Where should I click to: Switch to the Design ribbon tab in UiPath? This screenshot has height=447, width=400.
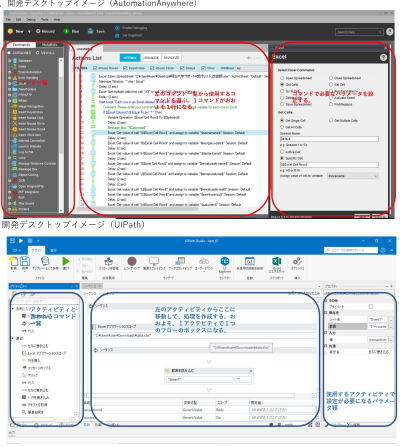[36, 250]
